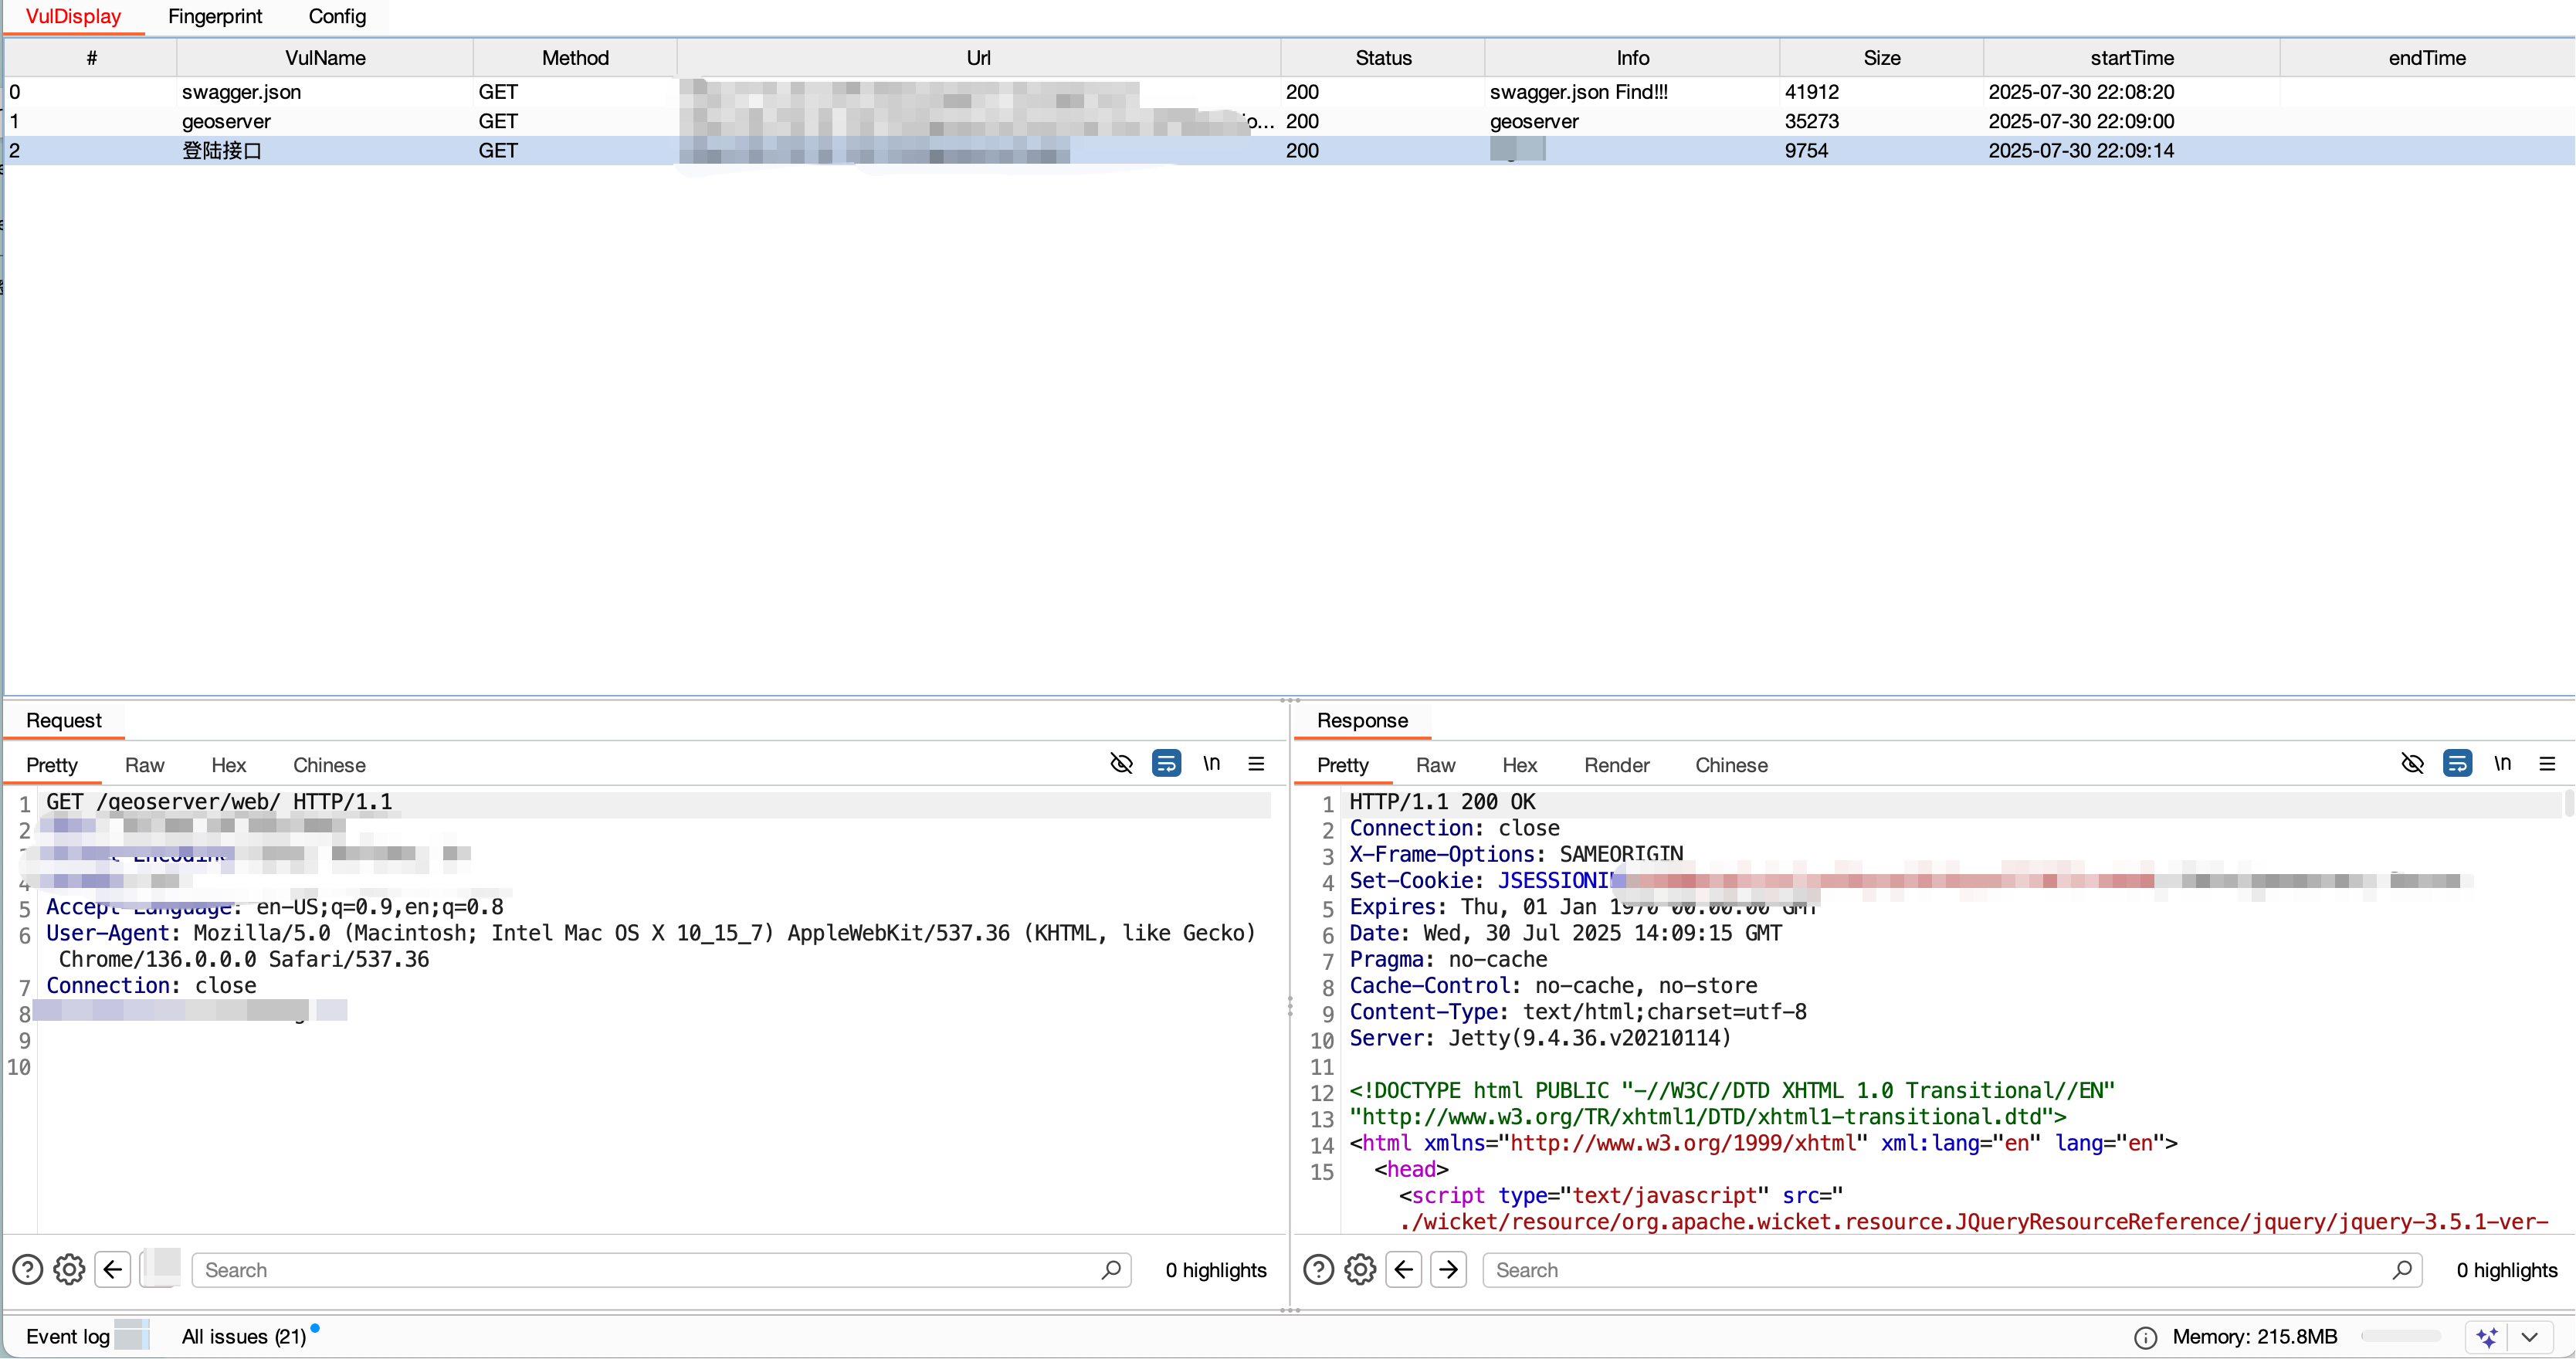The width and height of the screenshot is (2576, 1359).
Task: Go to previous match in Request search
Action: (113, 1270)
